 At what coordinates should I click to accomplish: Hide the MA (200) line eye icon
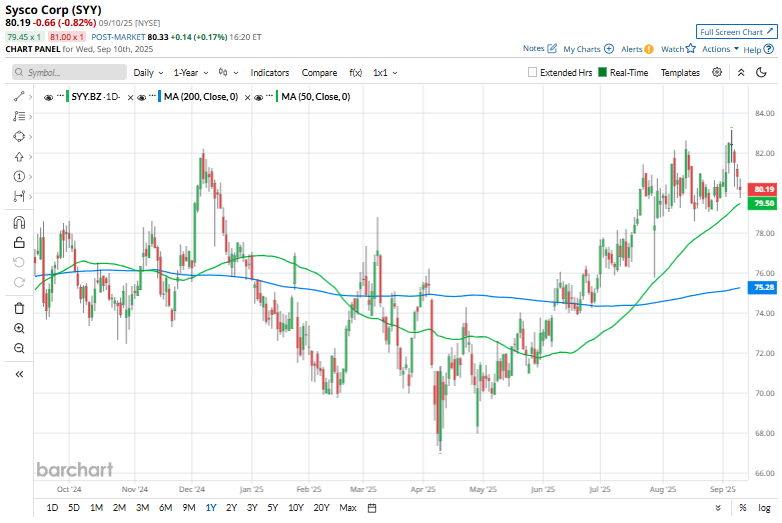coord(142,98)
